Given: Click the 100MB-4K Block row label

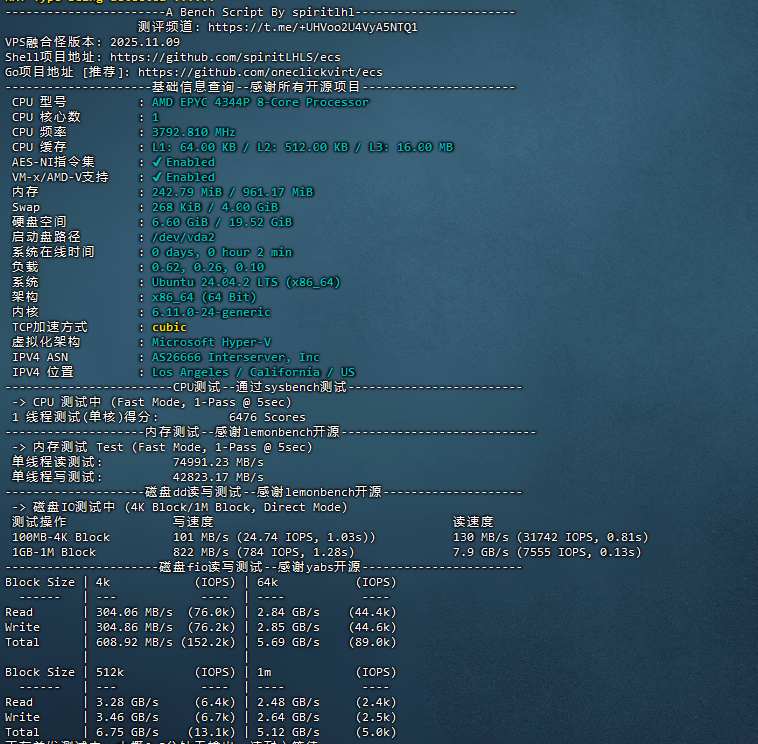Looking at the screenshot, I should (x=61, y=537).
